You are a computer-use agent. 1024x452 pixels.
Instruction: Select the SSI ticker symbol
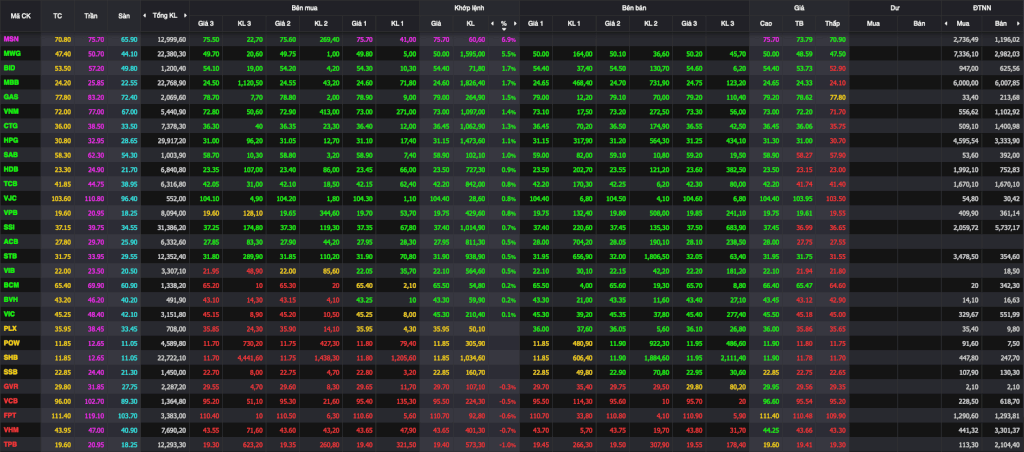pos(9,227)
